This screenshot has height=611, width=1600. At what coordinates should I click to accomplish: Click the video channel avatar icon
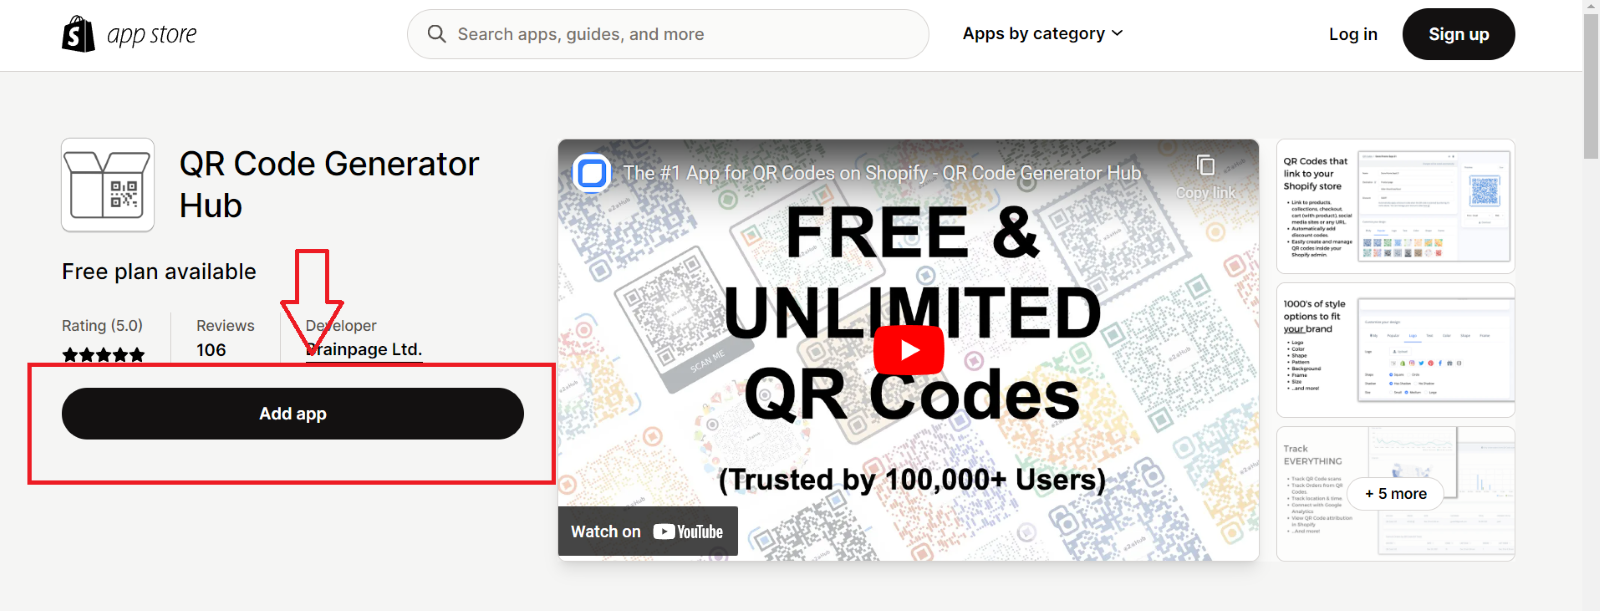tap(592, 173)
